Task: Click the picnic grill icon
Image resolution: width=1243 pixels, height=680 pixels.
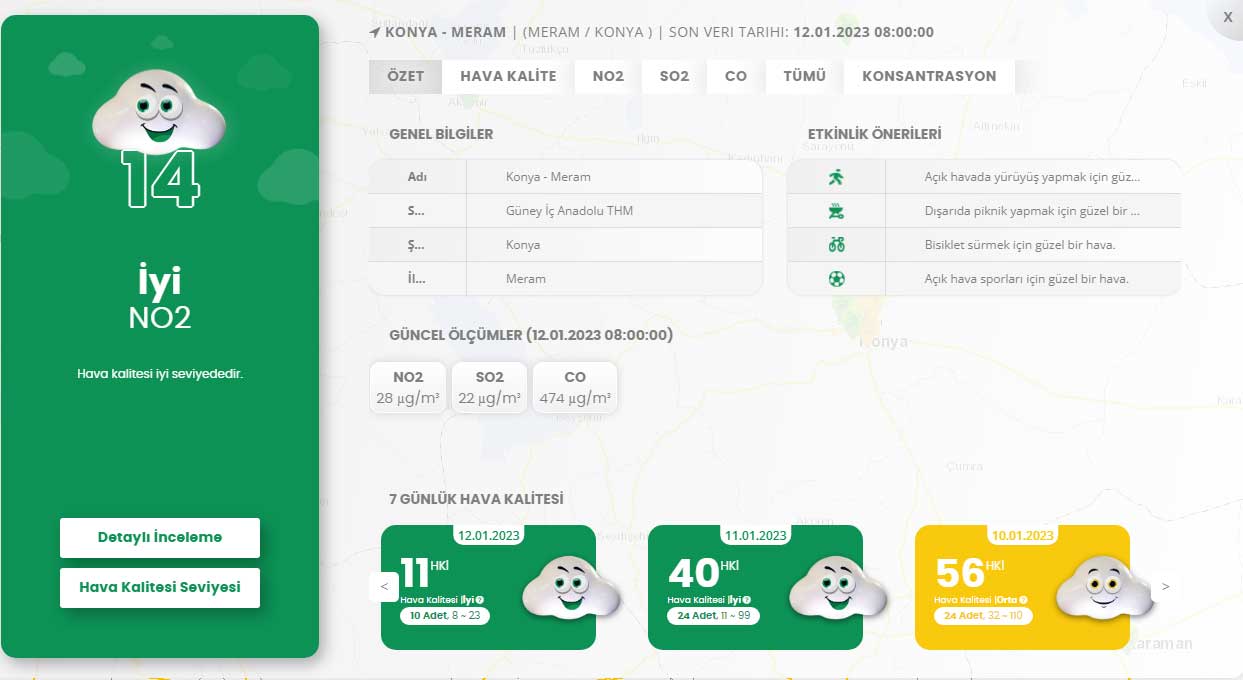Action: pyautogui.click(x=836, y=211)
